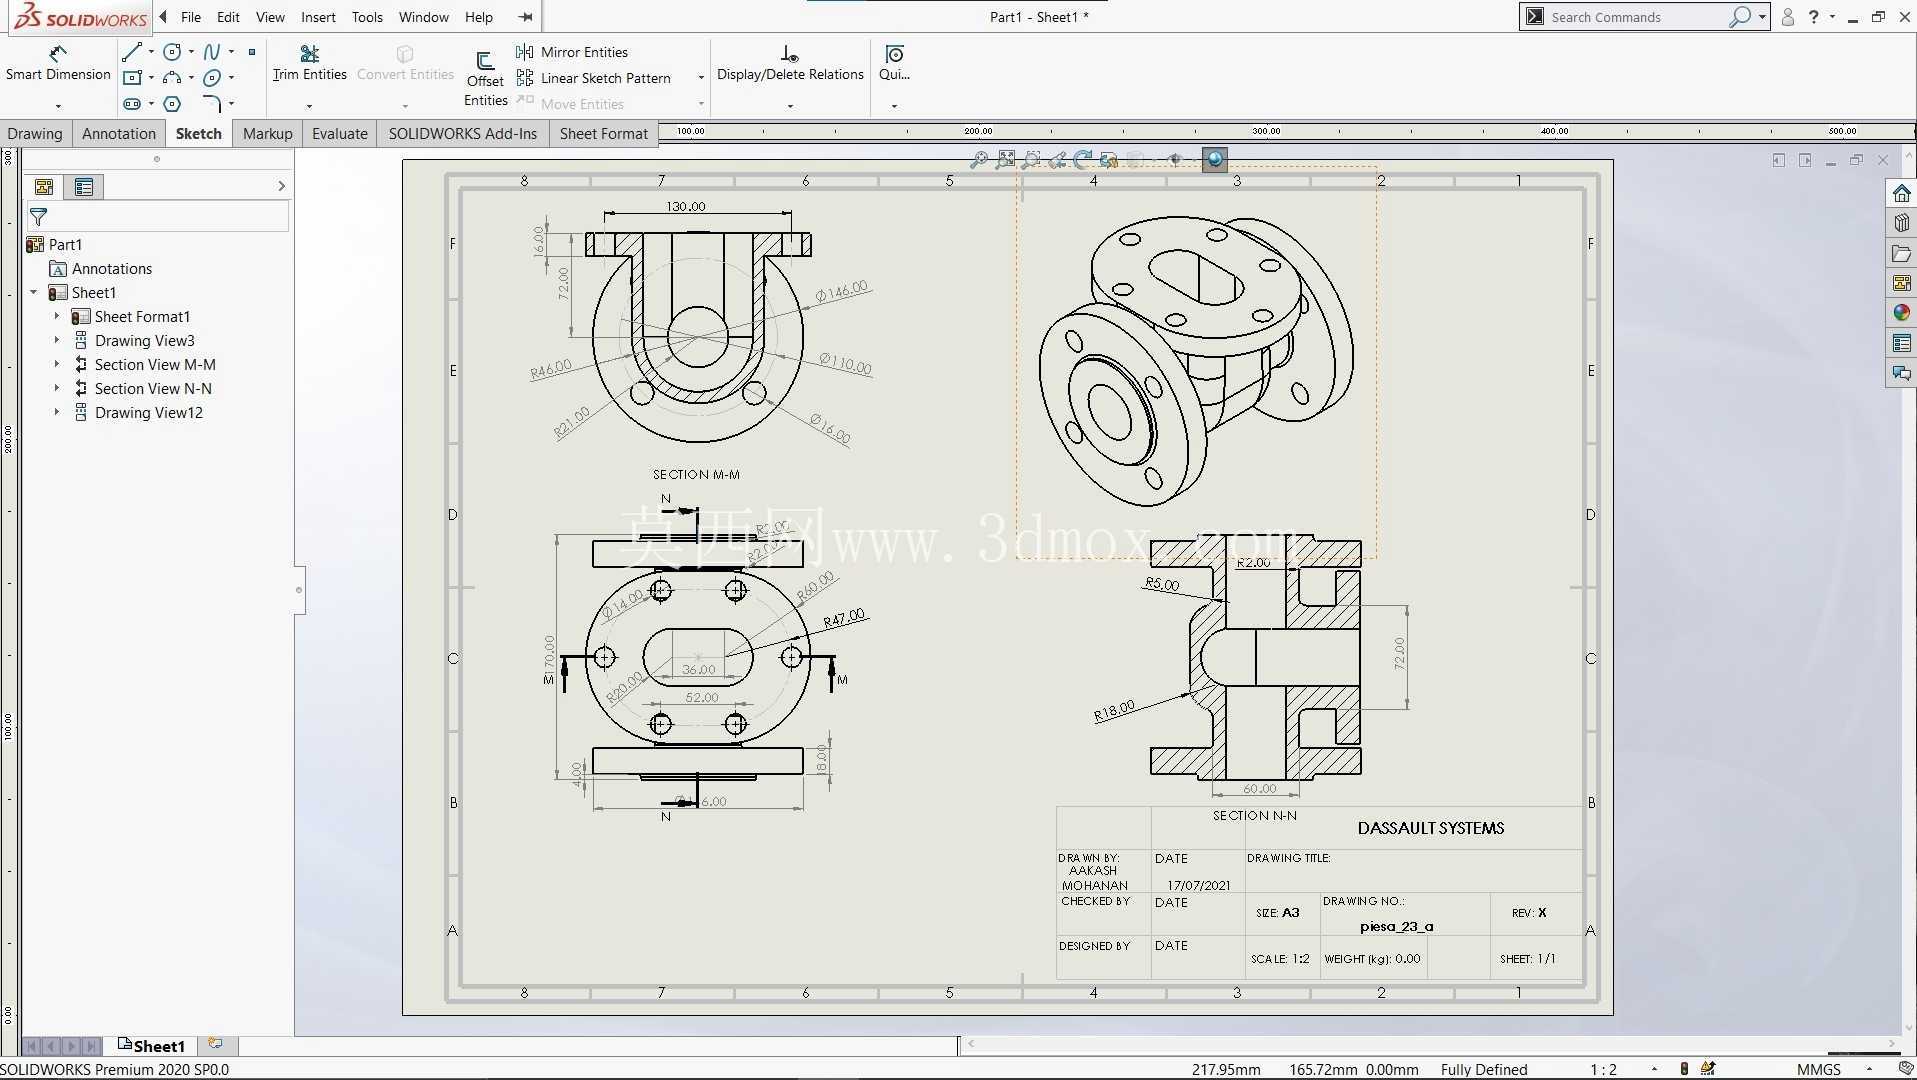Click Linear Sketch Pattern button
This screenshot has height=1080, width=1917.
(x=594, y=78)
